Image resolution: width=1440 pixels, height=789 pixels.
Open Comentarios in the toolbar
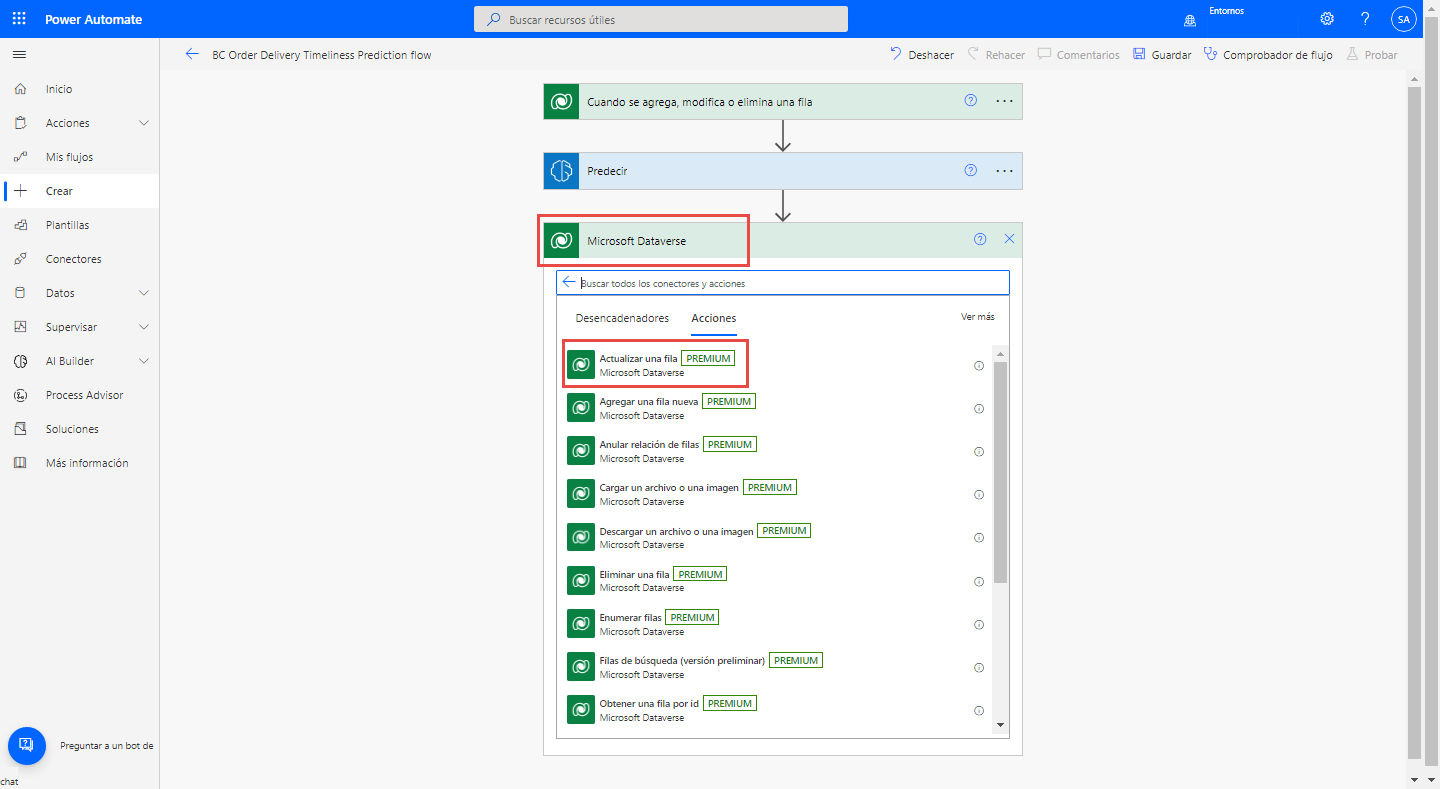pos(1079,55)
